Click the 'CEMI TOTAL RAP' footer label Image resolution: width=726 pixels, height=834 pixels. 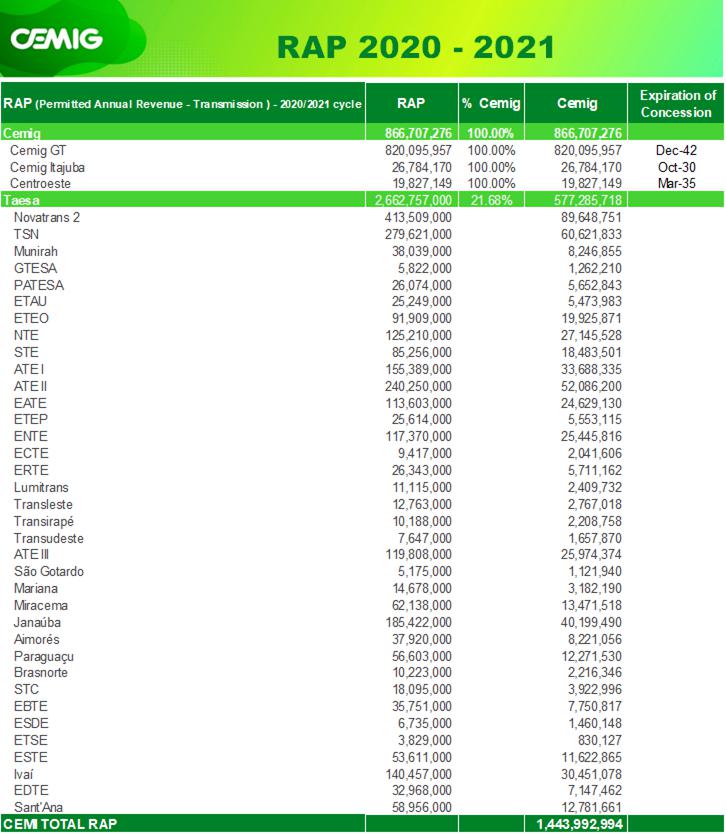pyautogui.click(x=60, y=824)
